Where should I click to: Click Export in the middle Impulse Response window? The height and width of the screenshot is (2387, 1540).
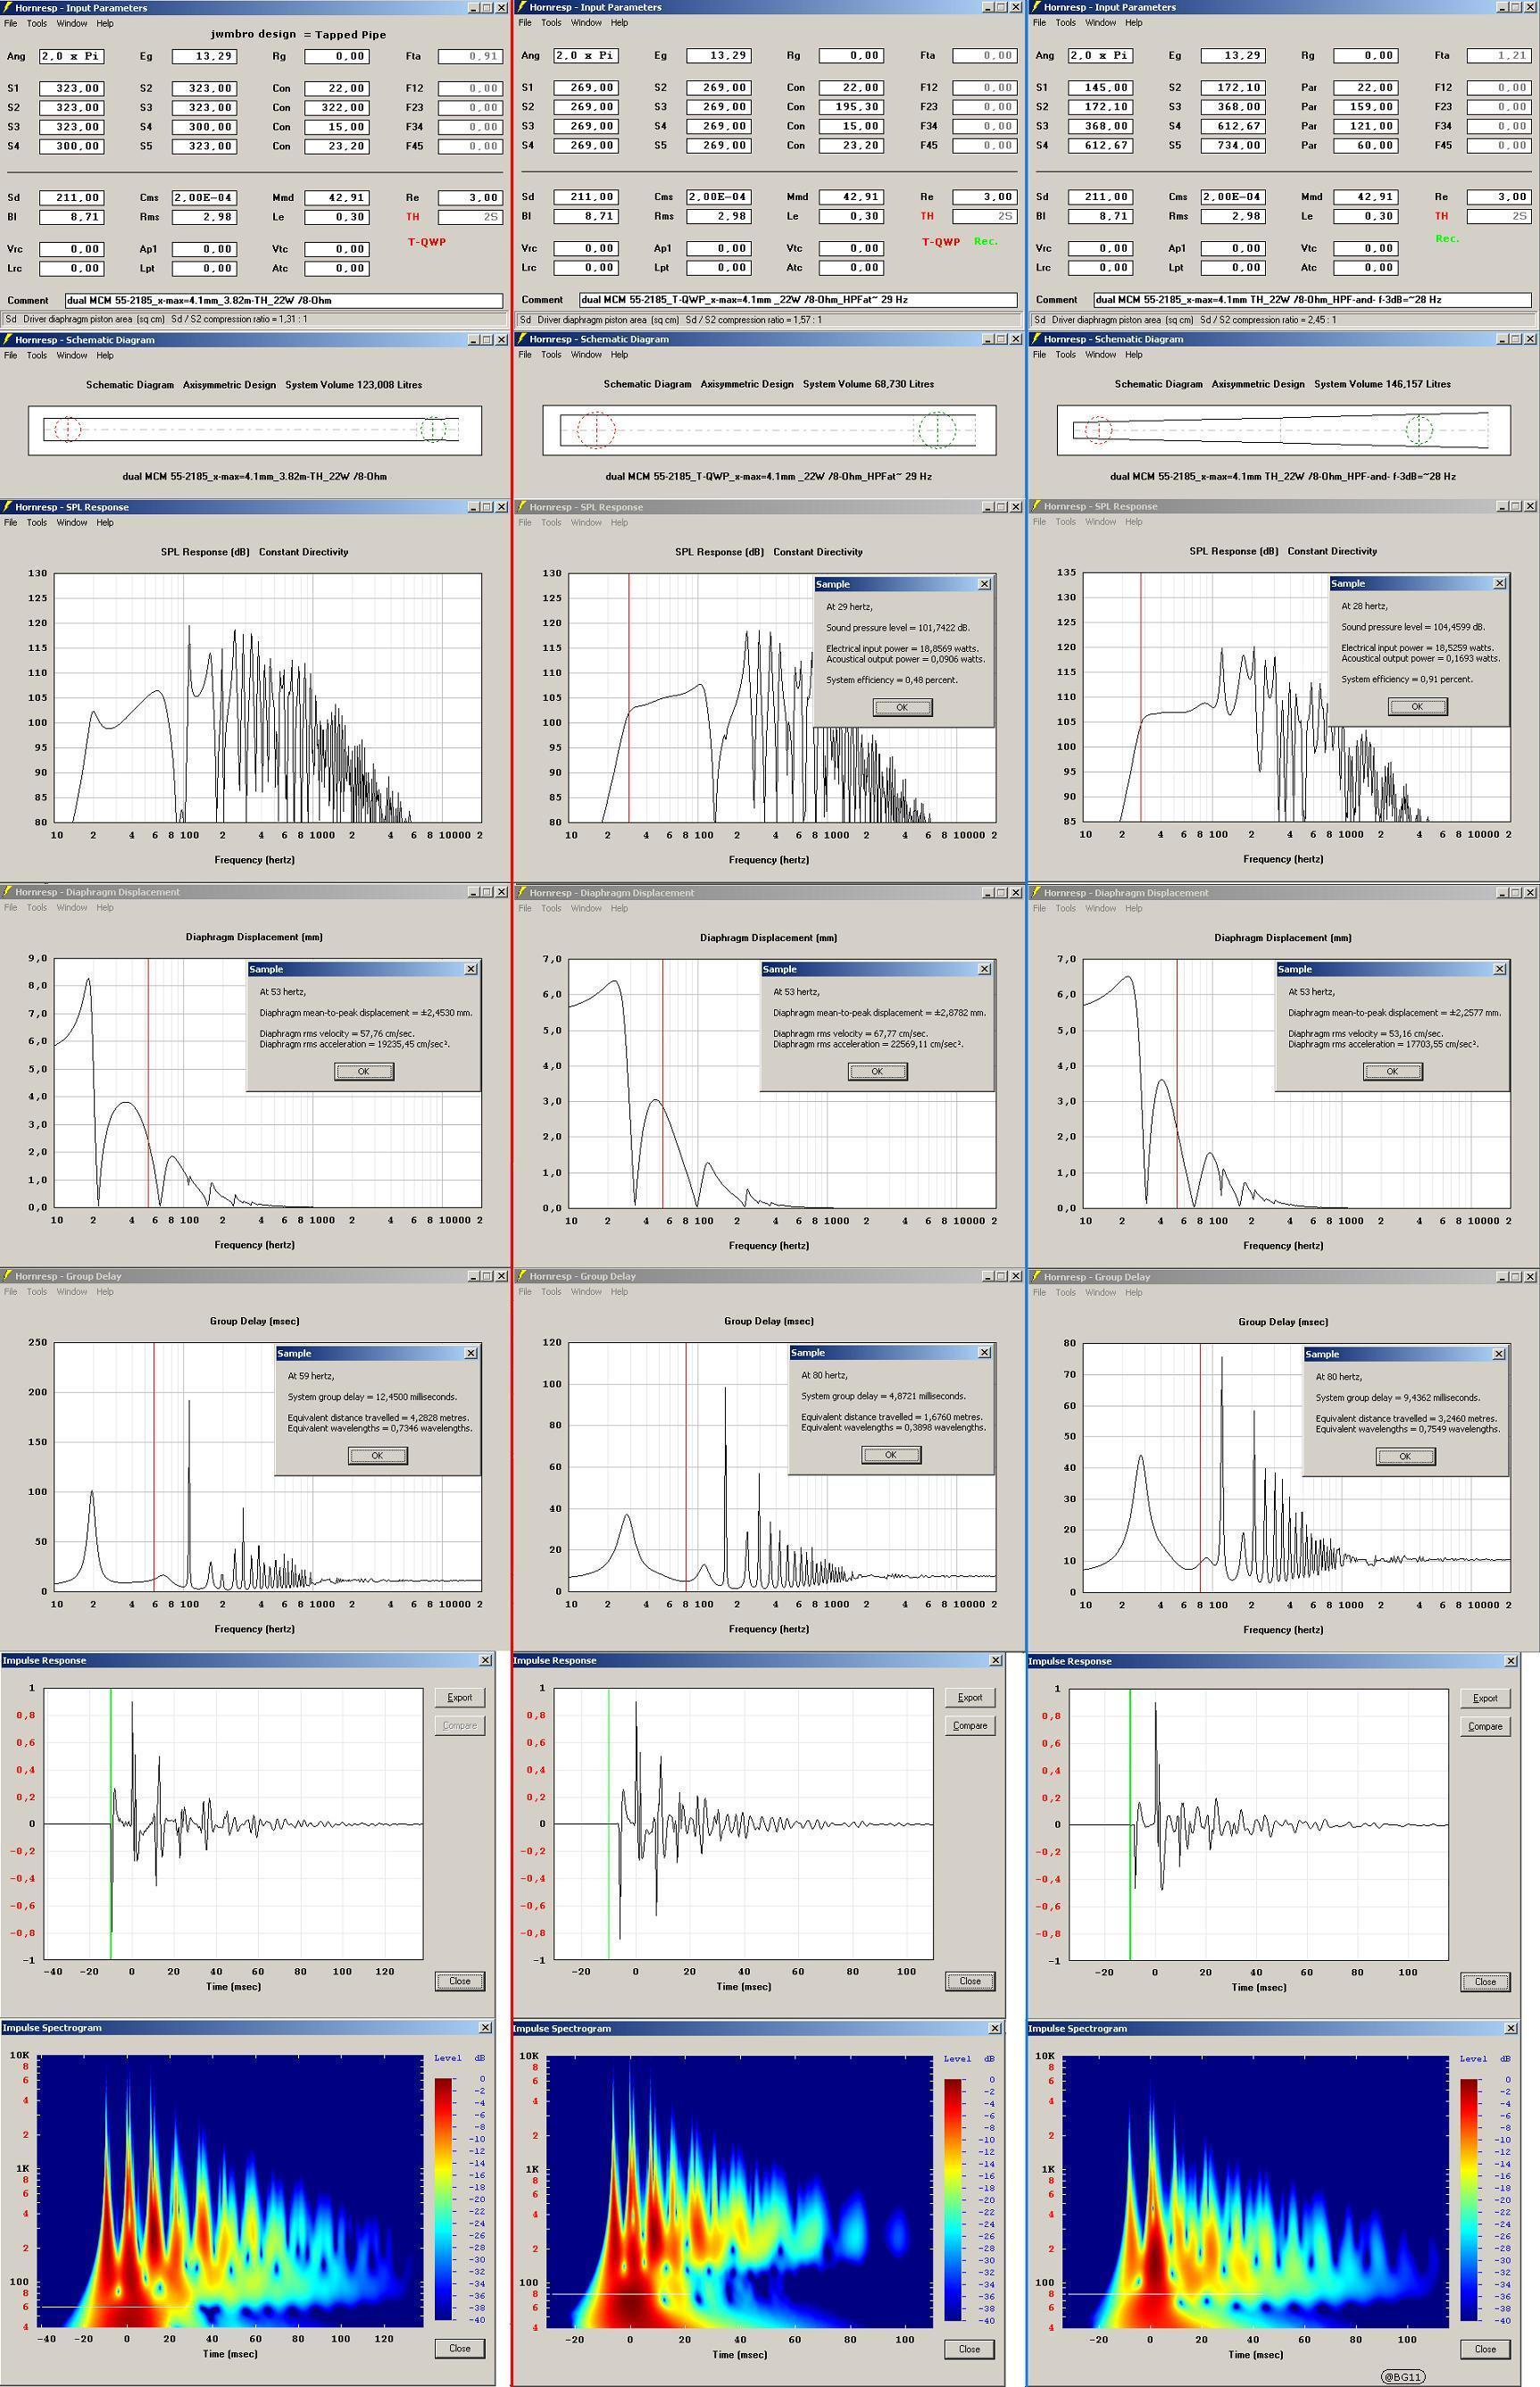pyautogui.click(x=970, y=1697)
